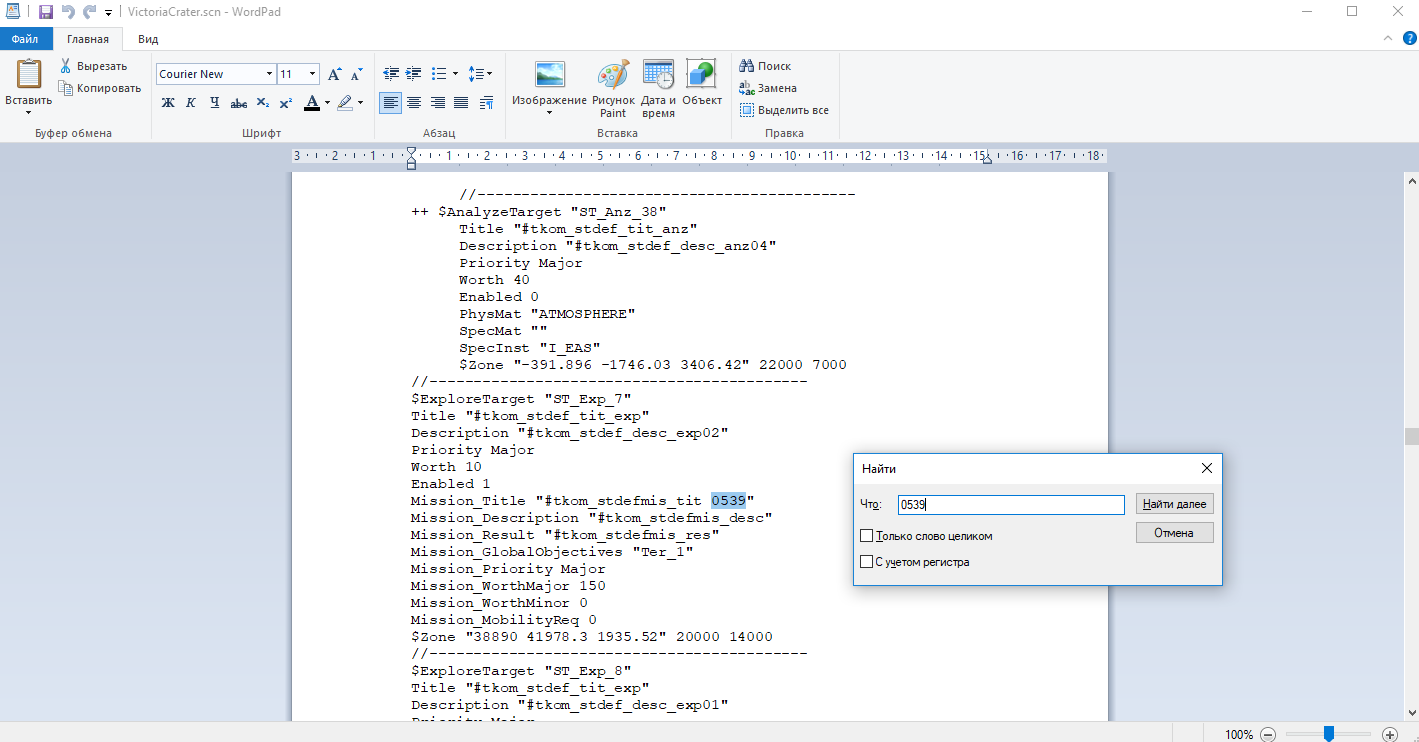Open WordPad help question mark
1419x742 pixels.
pos(1409,38)
